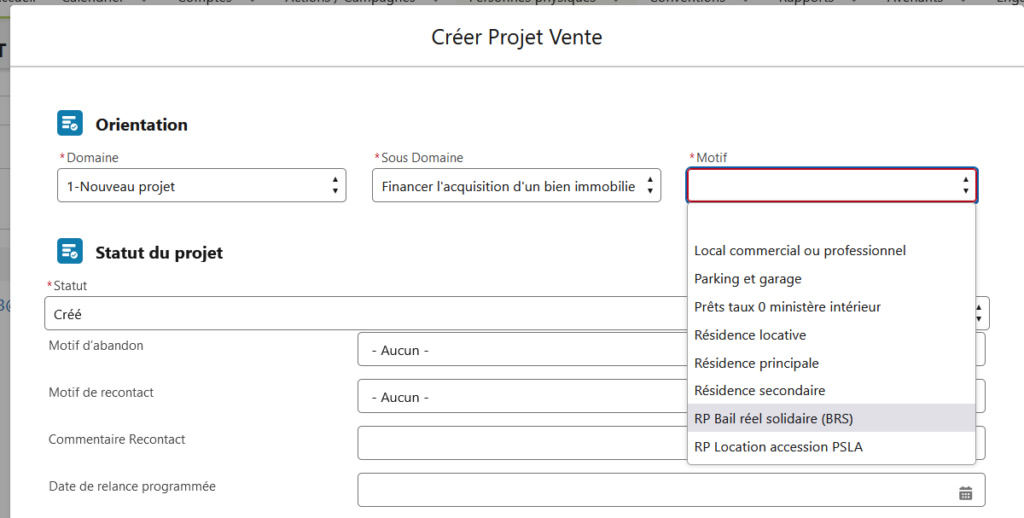Click the Statut du projet section icon
This screenshot has height=518, width=1024.
(69, 251)
